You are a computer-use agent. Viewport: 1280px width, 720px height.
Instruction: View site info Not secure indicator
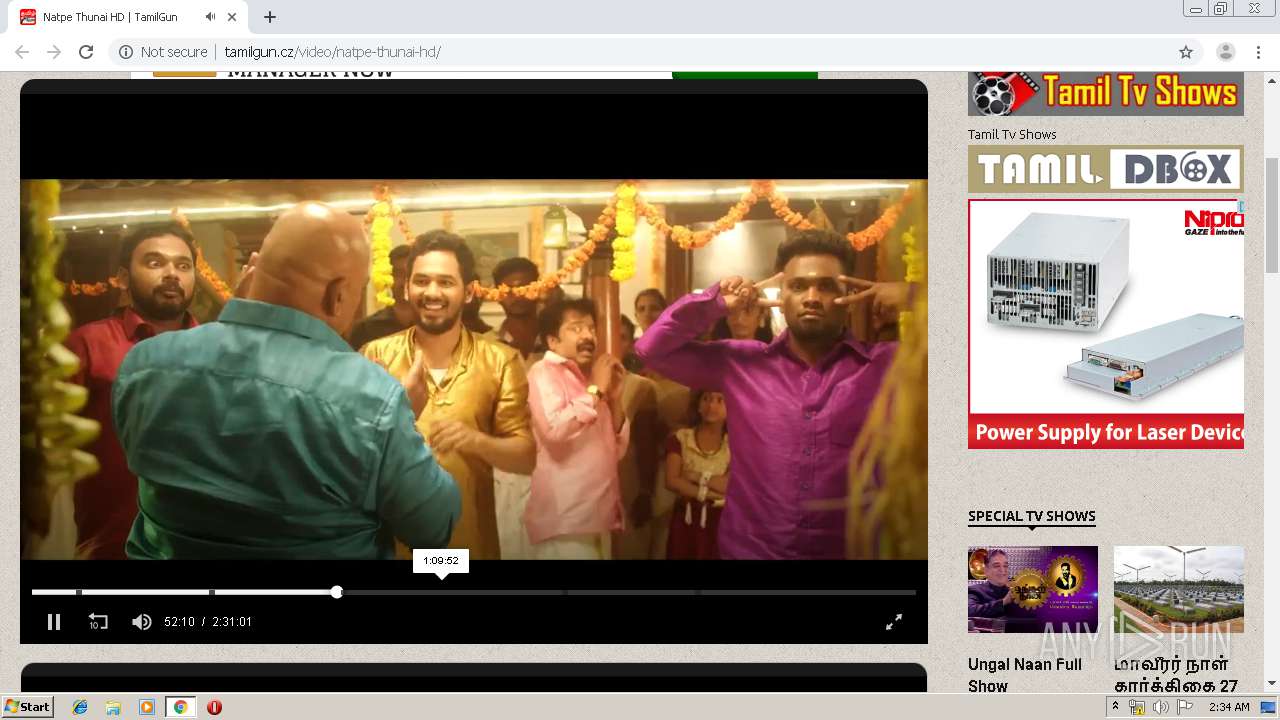[163, 52]
